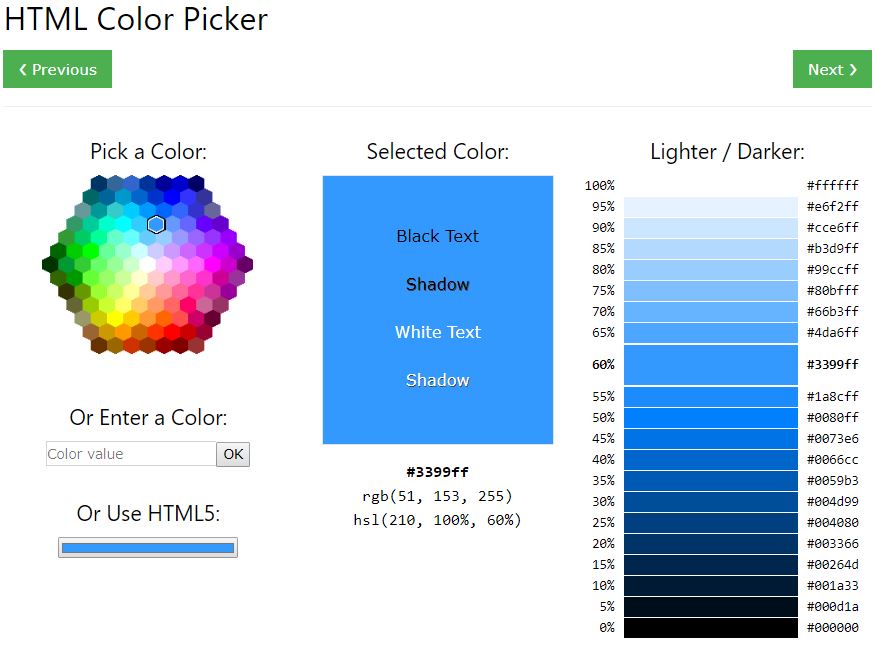Image resolution: width=876 pixels, height=649 pixels.
Task: Select the 5% shade #000d1a
Action: (x=709, y=607)
